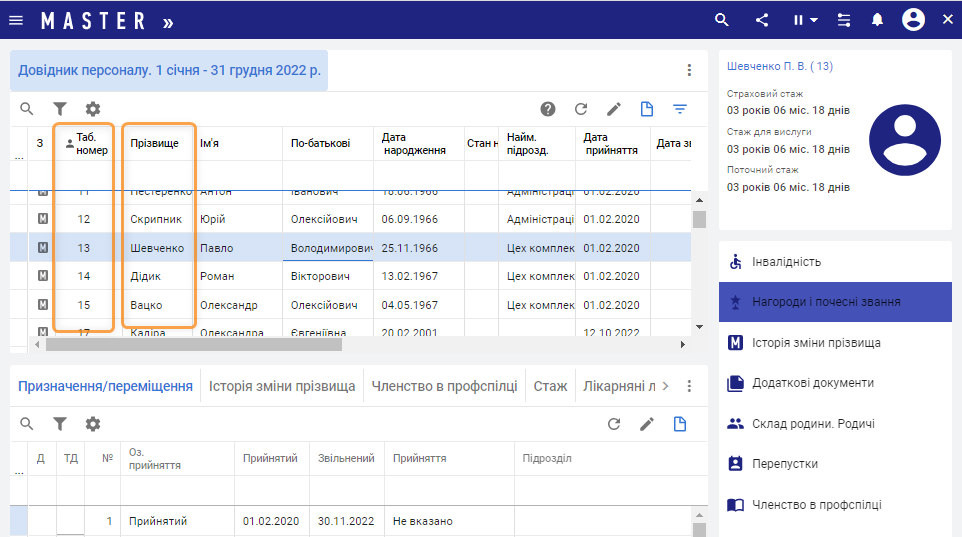This screenshot has width=962, height=537.
Task: Open the notifications bell
Action: click(877, 20)
